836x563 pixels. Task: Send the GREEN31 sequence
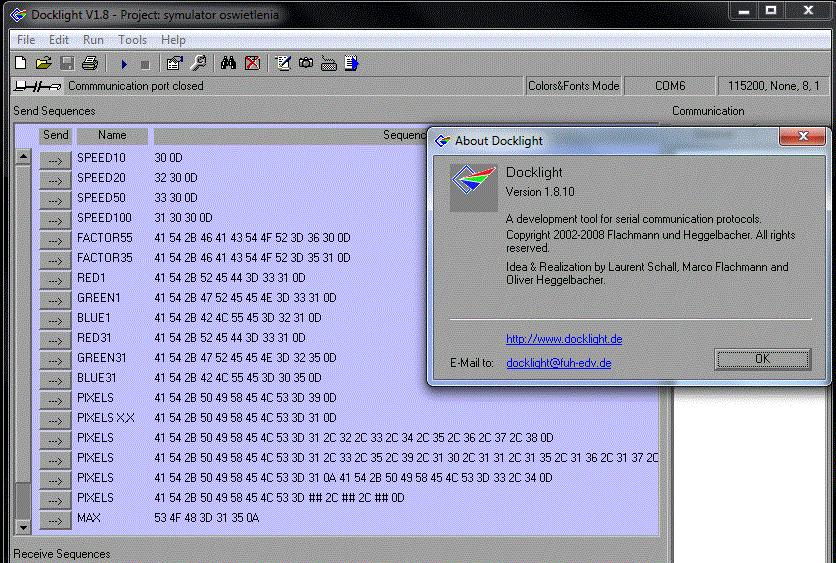[55, 360]
